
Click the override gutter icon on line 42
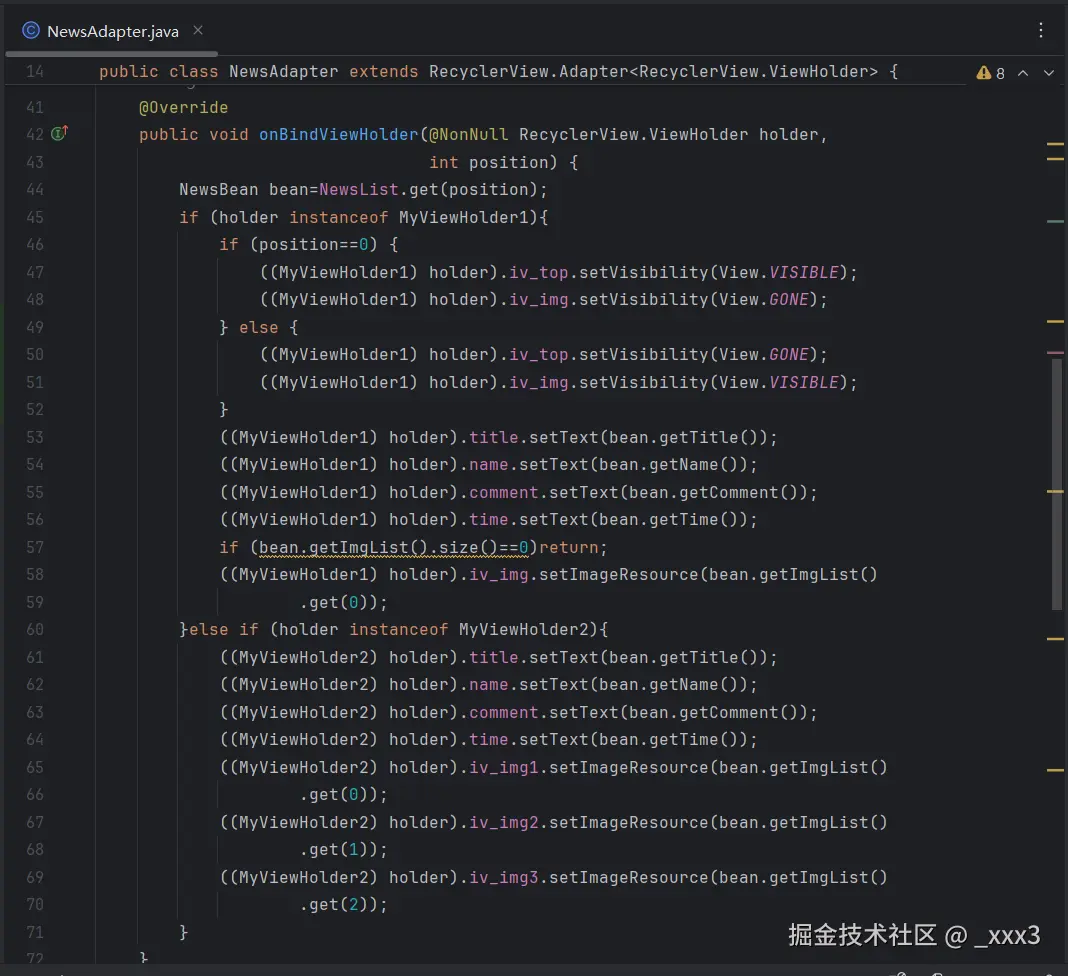(59, 133)
